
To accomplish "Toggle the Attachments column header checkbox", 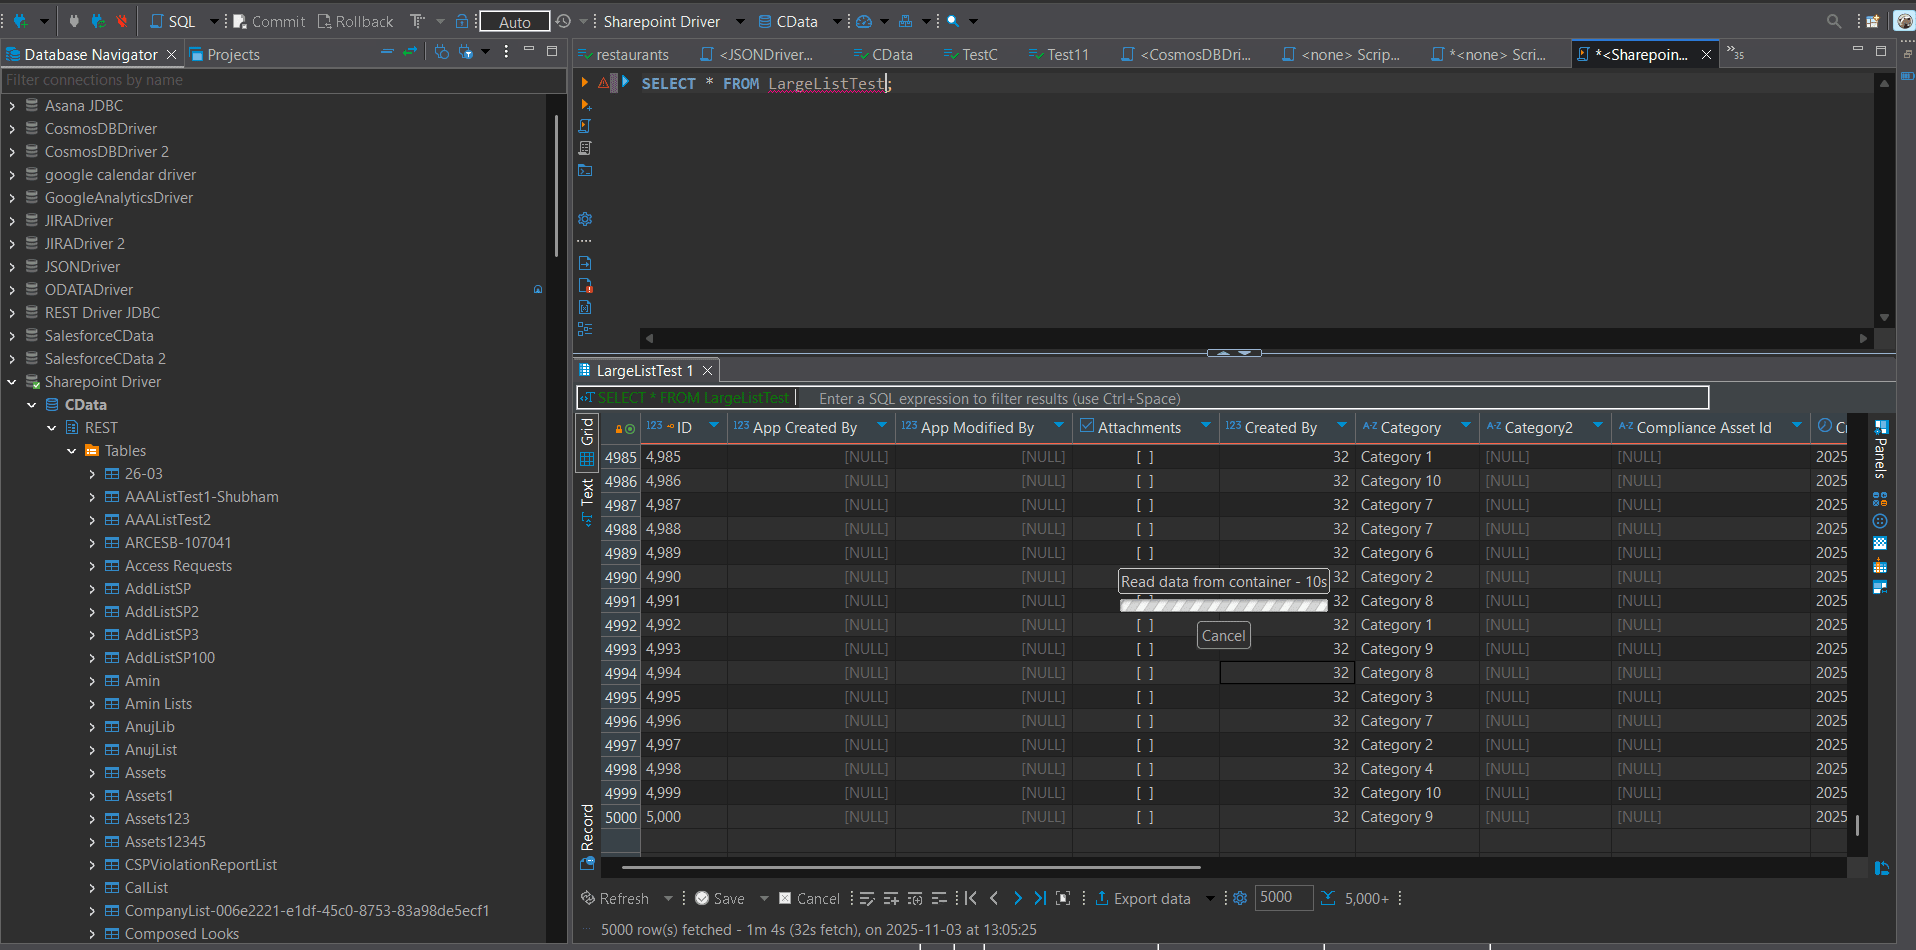I will pyautogui.click(x=1087, y=427).
